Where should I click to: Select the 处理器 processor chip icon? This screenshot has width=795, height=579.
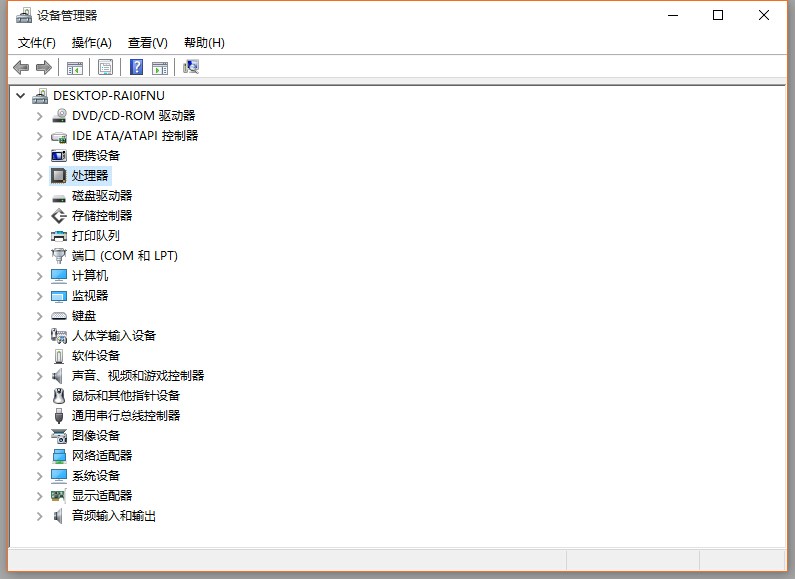click(x=59, y=176)
